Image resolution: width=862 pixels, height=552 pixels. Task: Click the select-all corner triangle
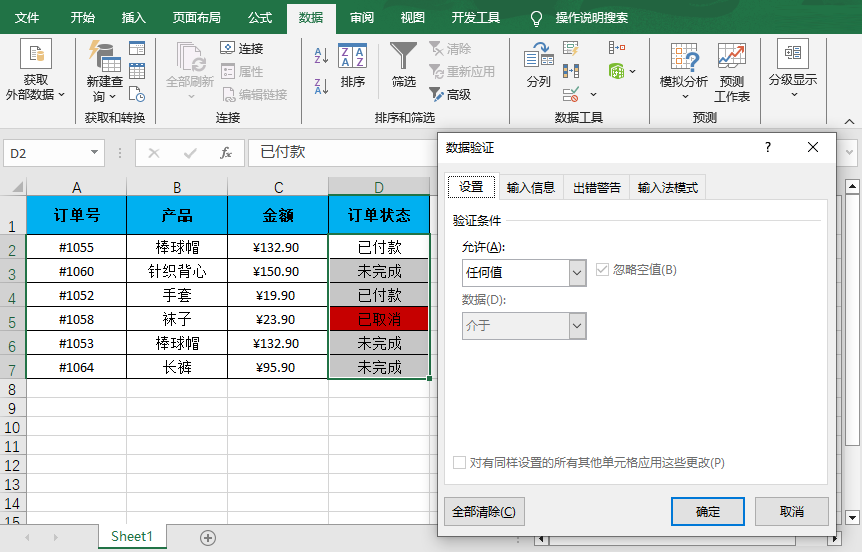click(17, 187)
